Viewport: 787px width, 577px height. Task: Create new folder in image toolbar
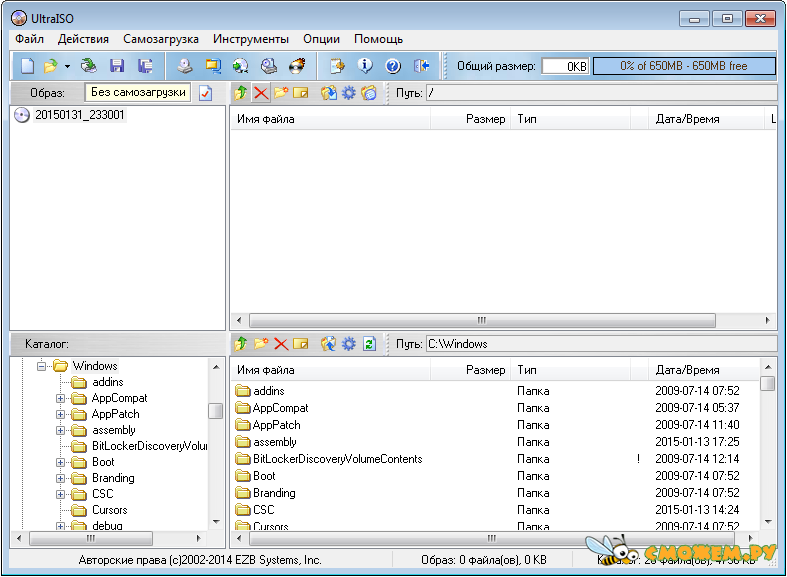point(281,93)
